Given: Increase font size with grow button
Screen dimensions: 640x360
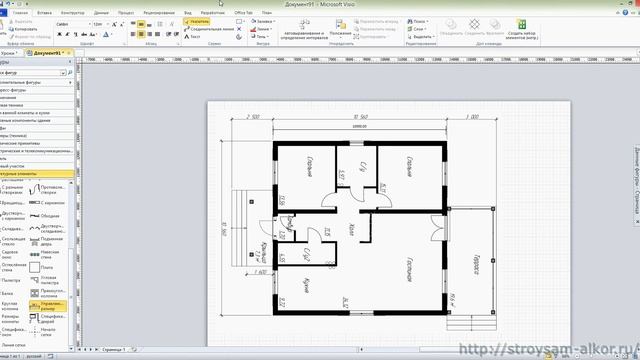Looking at the screenshot, I should (115, 24).
